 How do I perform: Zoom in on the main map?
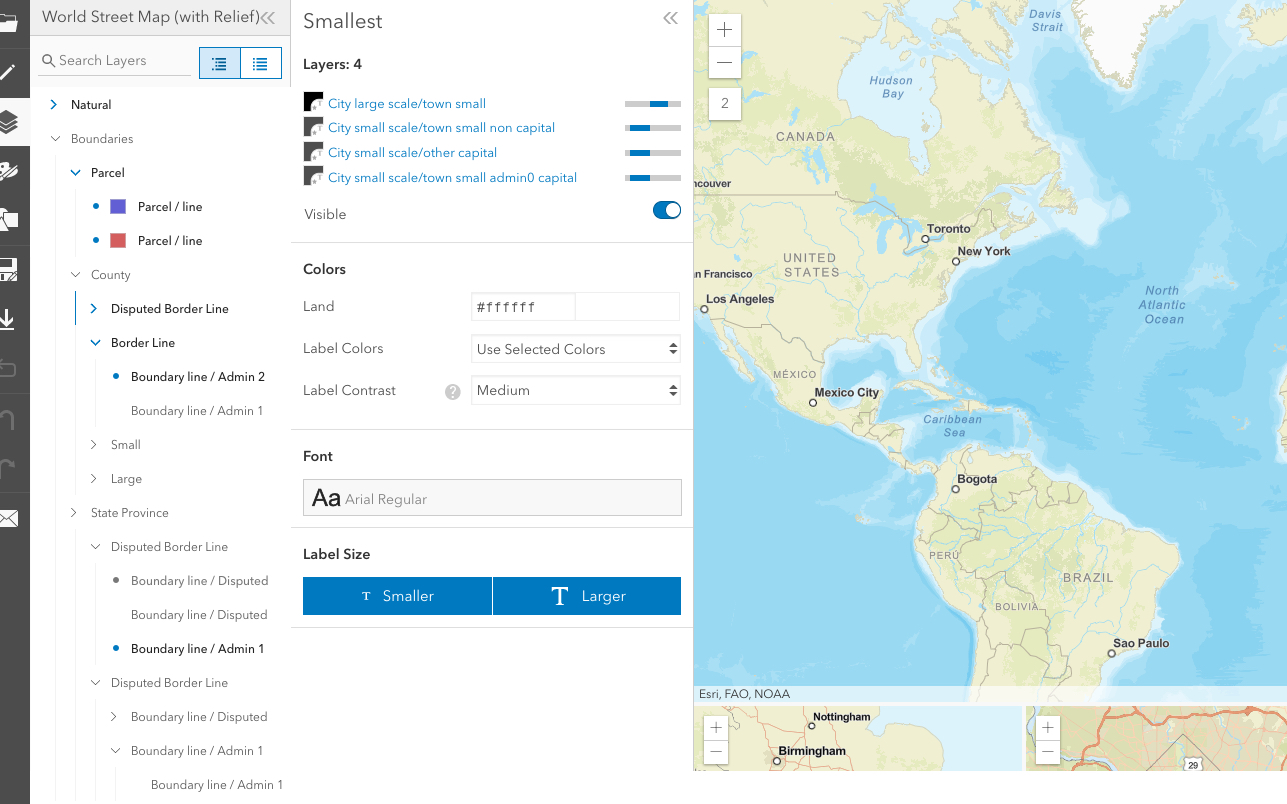pyautogui.click(x=725, y=30)
